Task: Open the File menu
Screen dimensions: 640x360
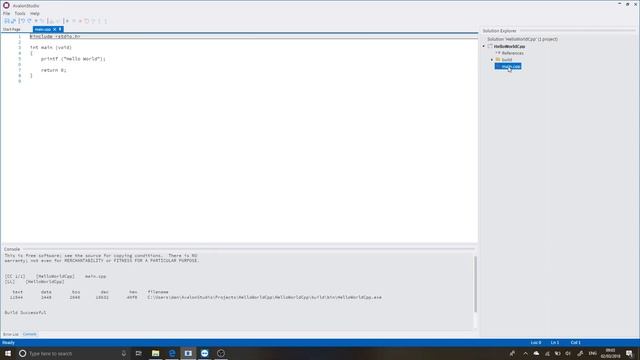Action: tap(7, 13)
